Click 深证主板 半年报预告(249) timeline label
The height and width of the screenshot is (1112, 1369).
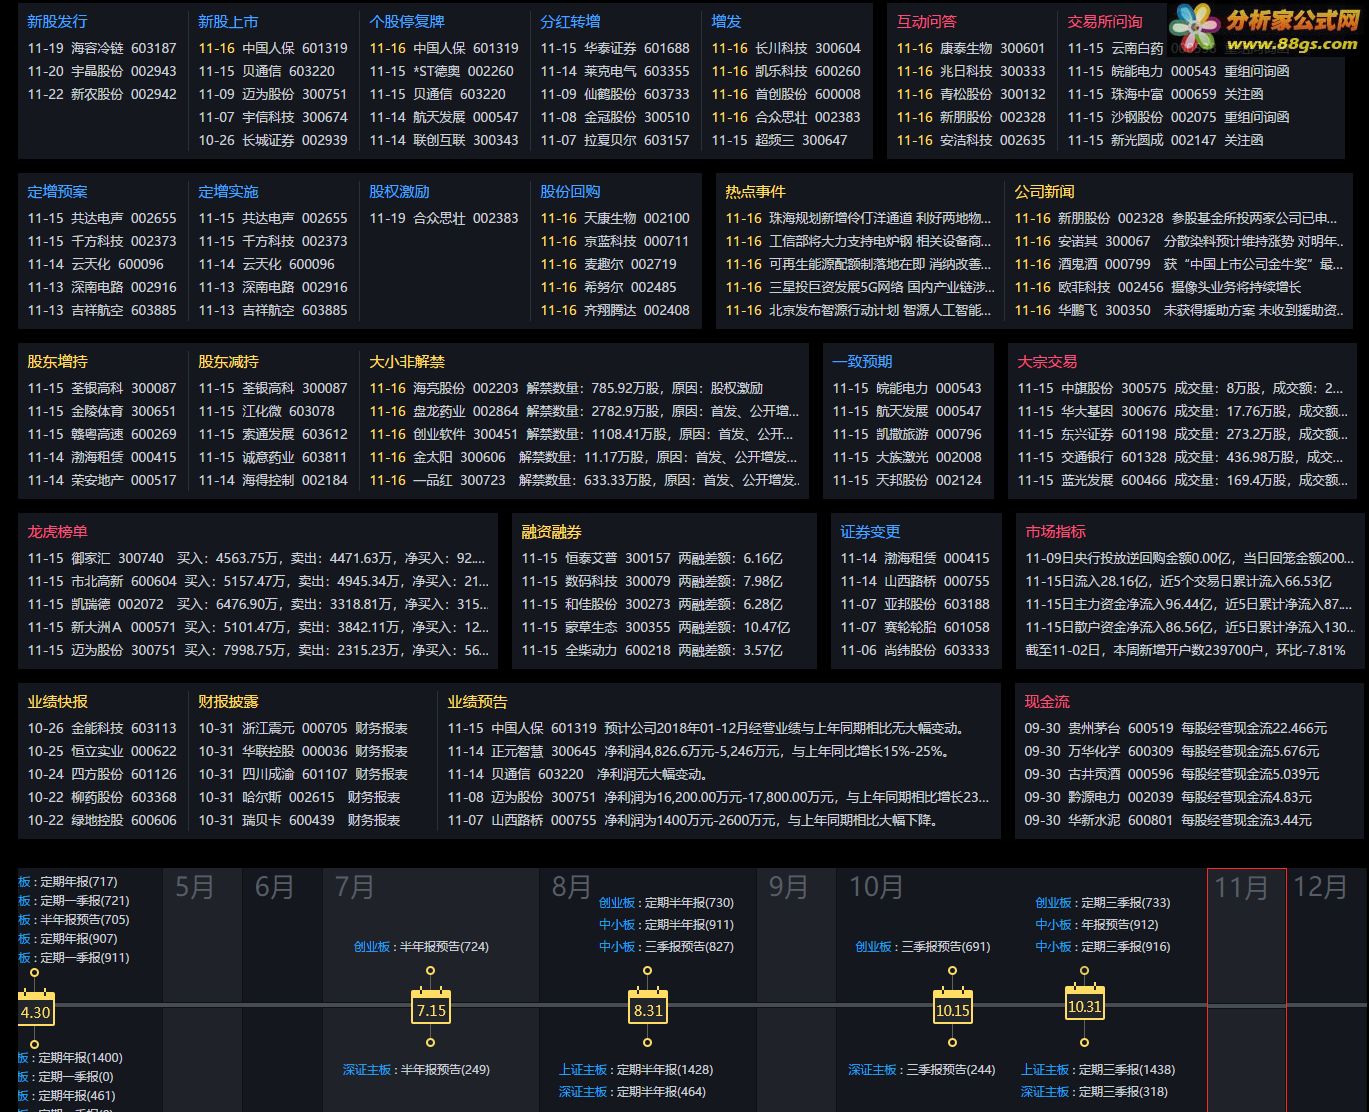pos(416,1069)
